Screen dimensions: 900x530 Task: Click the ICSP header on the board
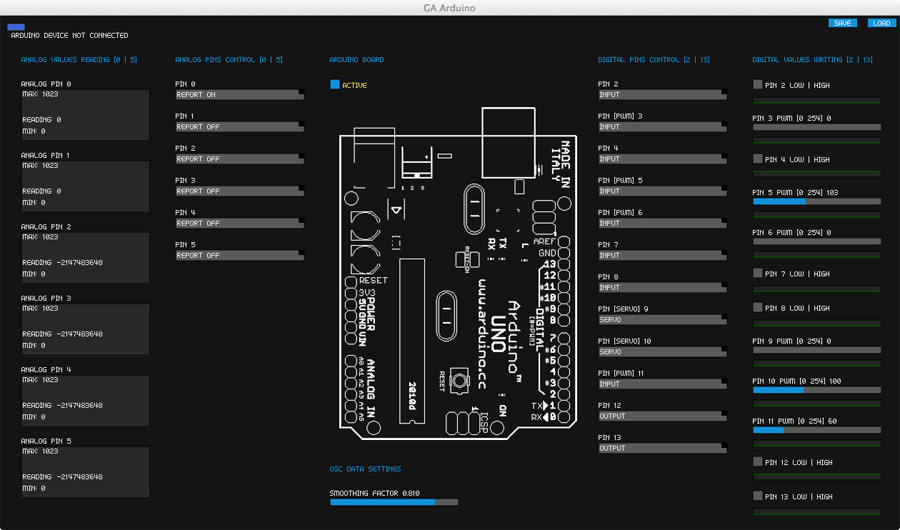tap(463, 423)
